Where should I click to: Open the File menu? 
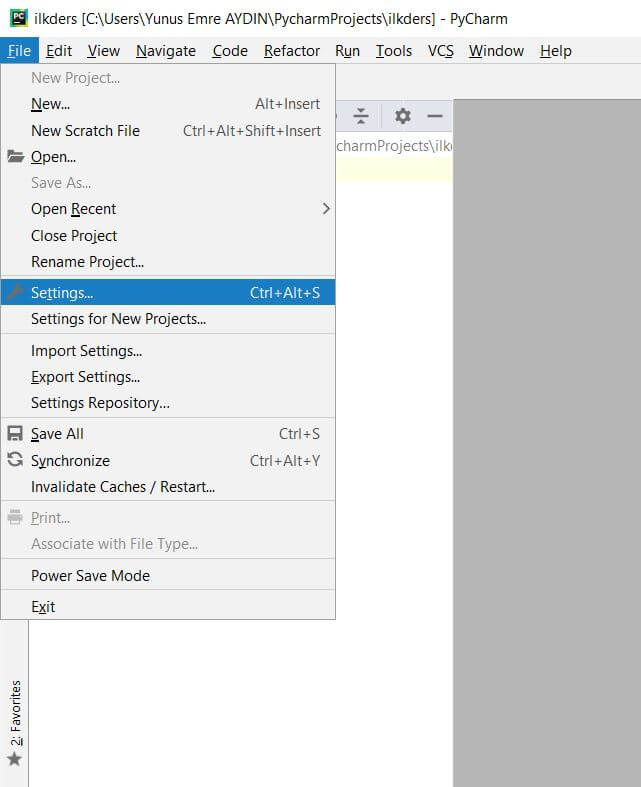(19, 51)
